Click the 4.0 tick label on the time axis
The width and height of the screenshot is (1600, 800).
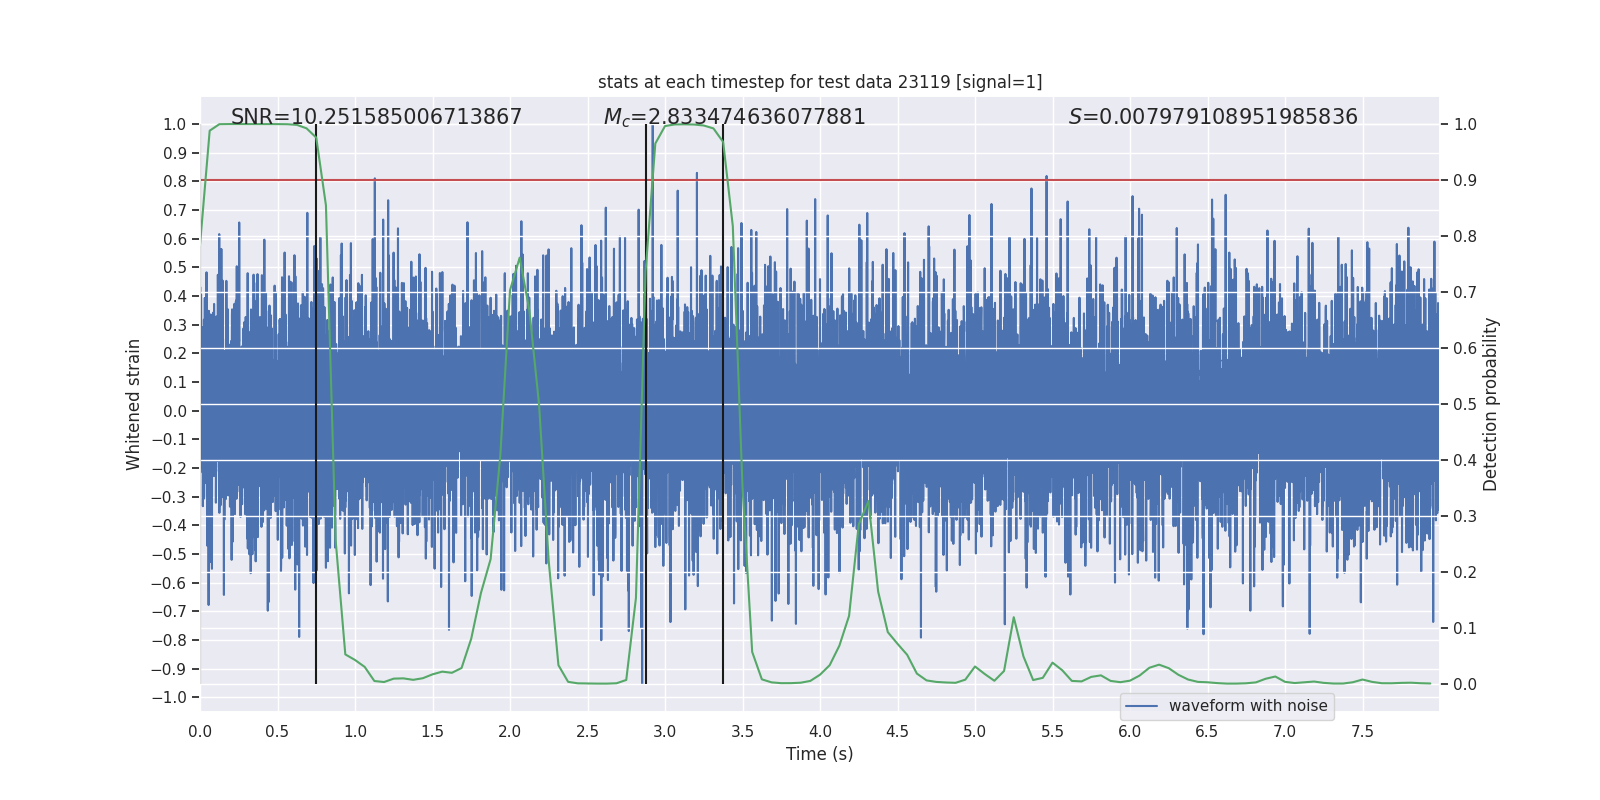point(820,732)
